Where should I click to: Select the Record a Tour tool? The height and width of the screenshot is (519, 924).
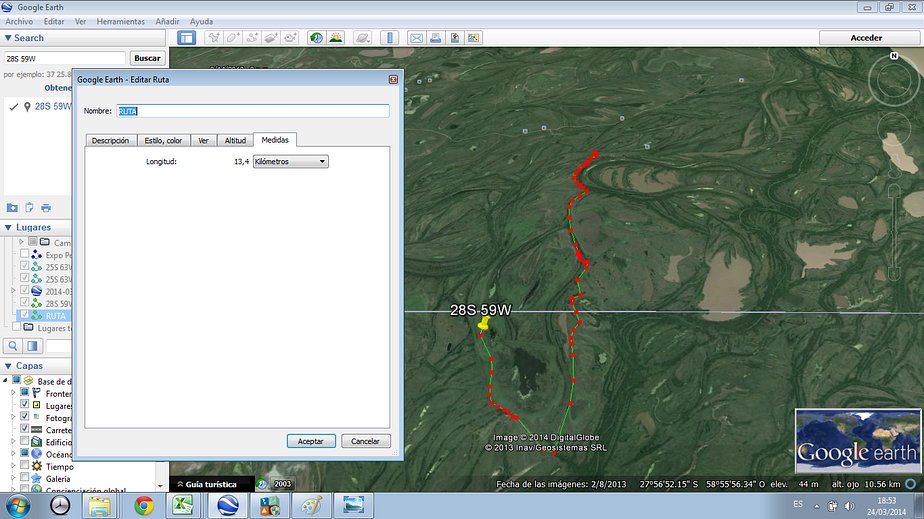click(291, 38)
